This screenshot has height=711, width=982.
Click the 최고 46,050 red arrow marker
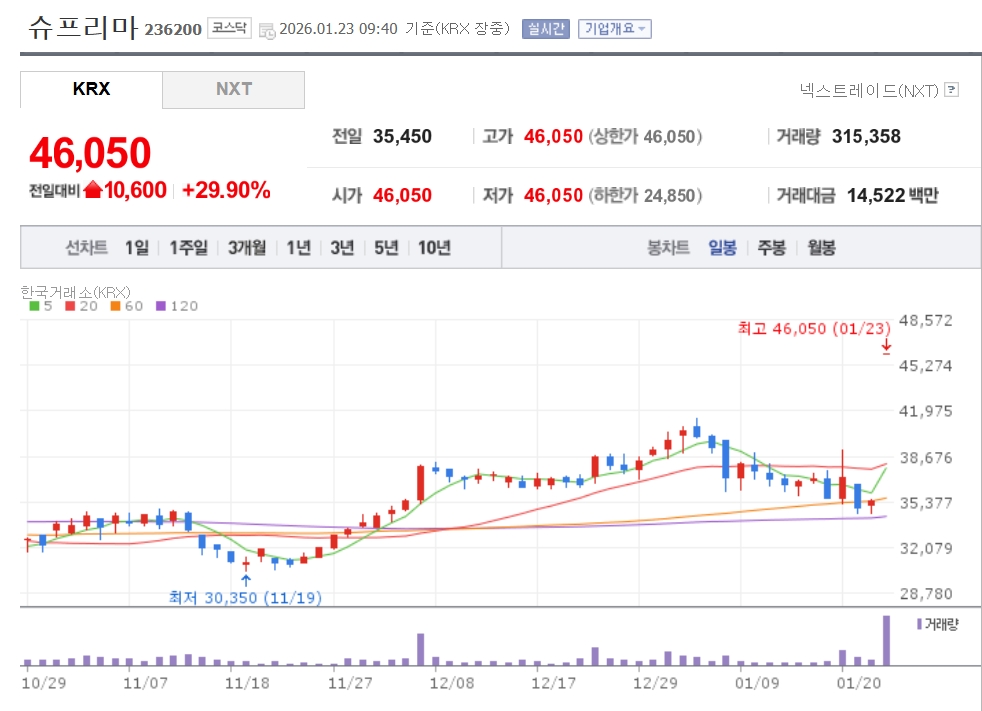(x=886, y=347)
